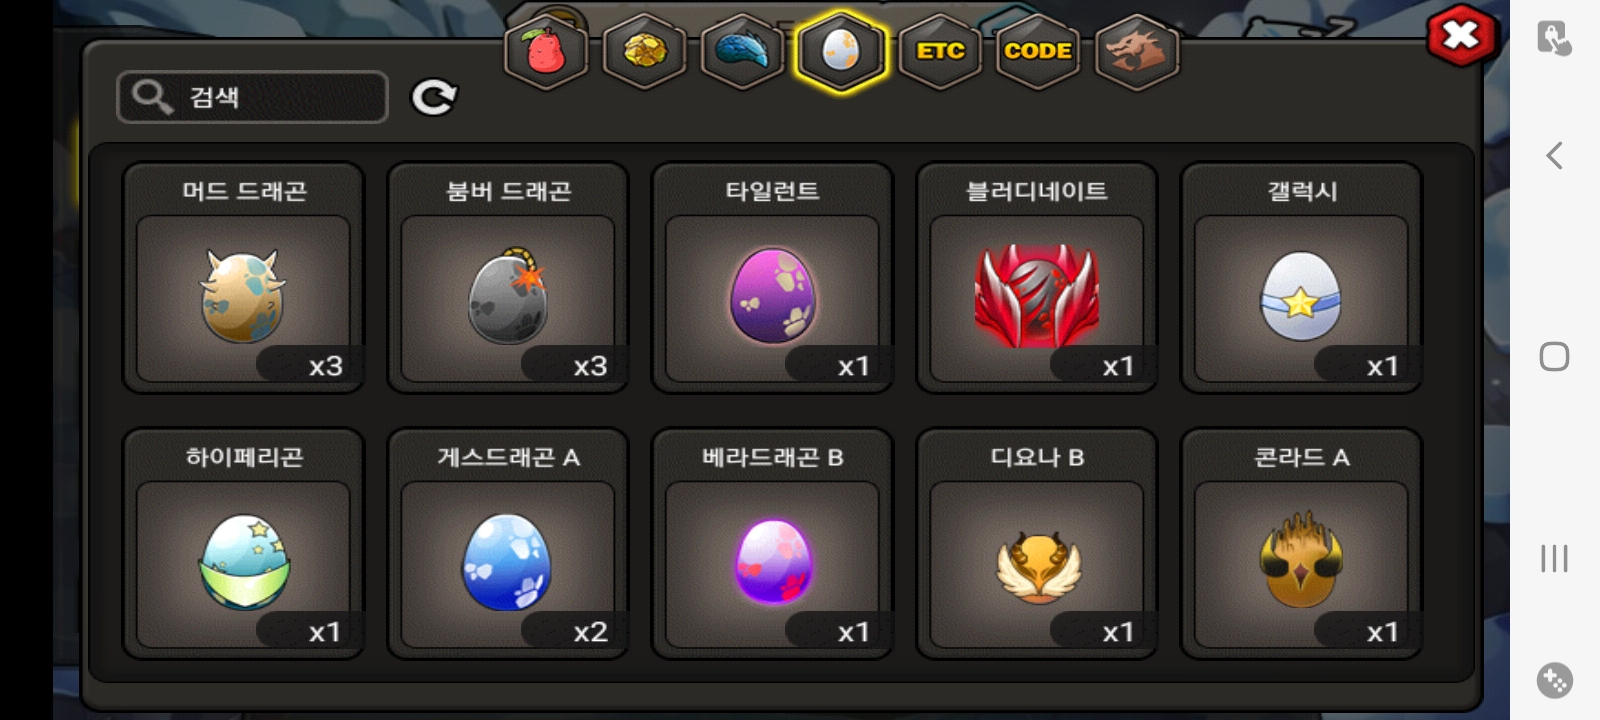The width and height of the screenshot is (1600, 720).
Task: Select the blue 게스드래곤 A egg
Action: point(508,544)
